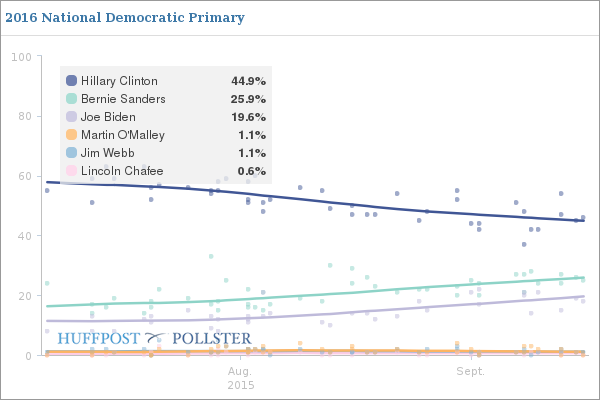Click Clinton's 44.9% value in the legend
This screenshot has width=600, height=400.
tap(248, 81)
